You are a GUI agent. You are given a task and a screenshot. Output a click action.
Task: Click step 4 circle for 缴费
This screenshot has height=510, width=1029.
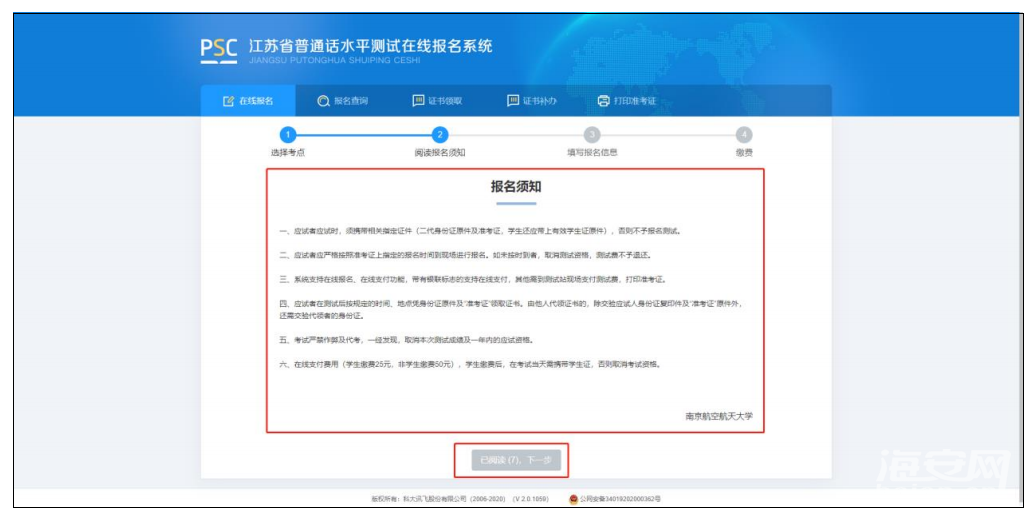pyautogui.click(x=744, y=135)
